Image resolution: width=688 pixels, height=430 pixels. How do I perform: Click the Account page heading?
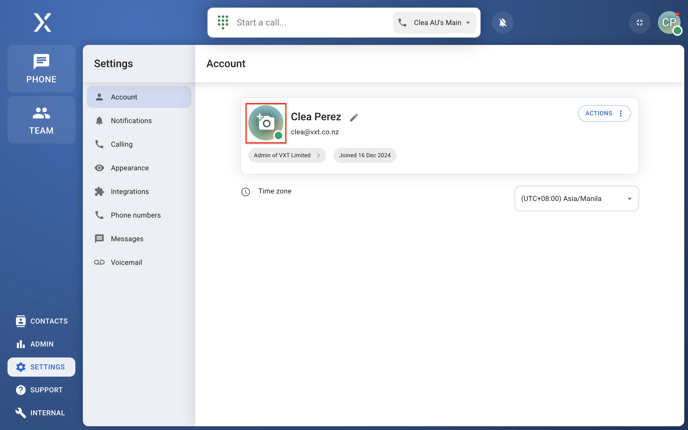point(226,64)
